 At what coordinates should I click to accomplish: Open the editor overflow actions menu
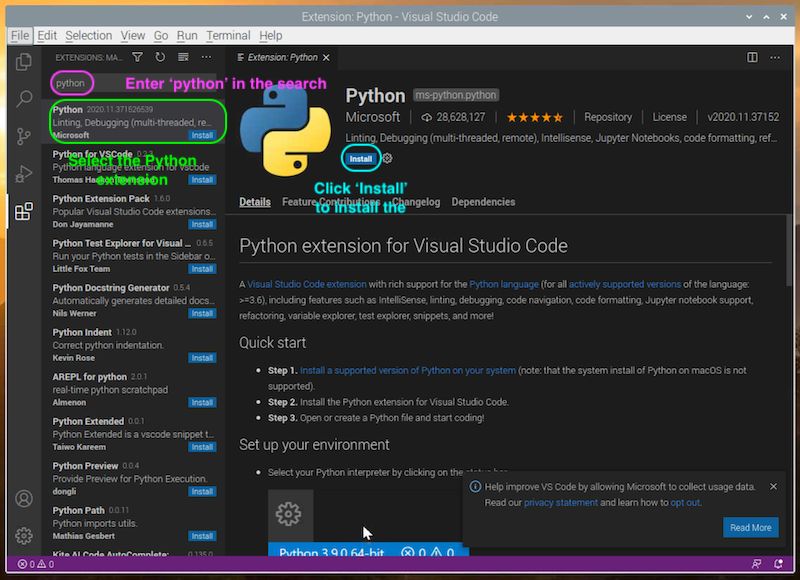click(x=774, y=58)
